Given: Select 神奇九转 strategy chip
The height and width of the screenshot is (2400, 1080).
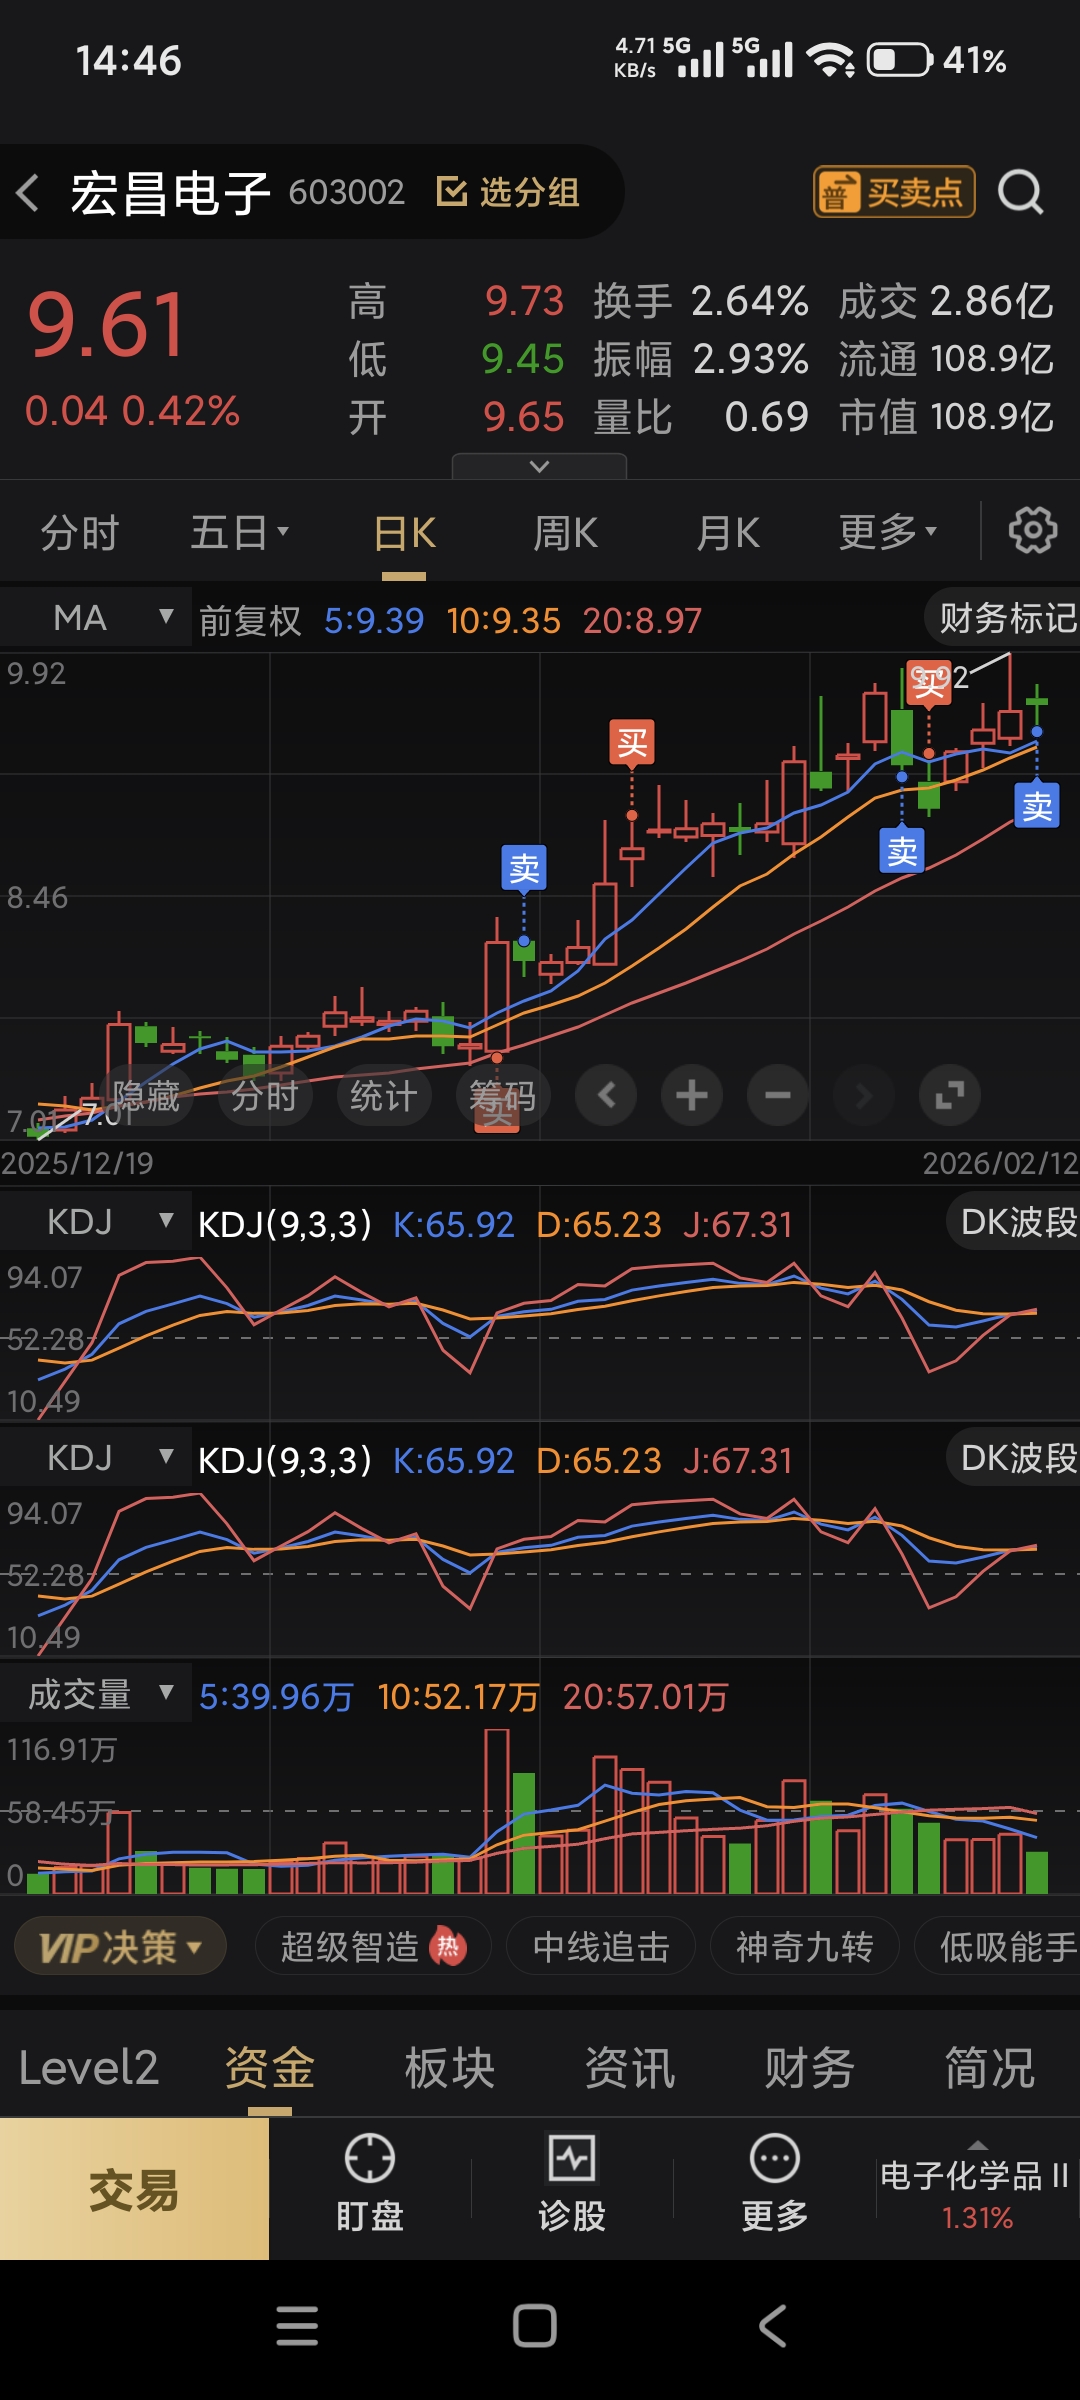Looking at the screenshot, I should pos(805,1946).
